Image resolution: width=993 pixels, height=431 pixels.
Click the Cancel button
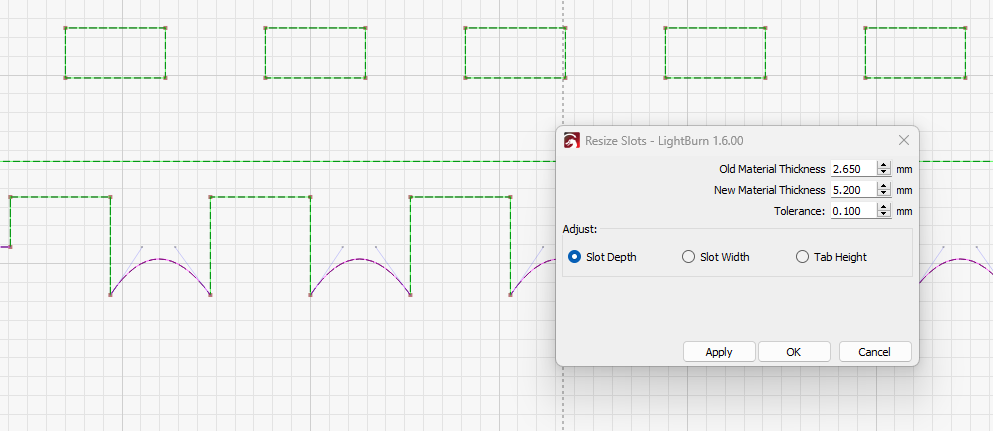(875, 352)
